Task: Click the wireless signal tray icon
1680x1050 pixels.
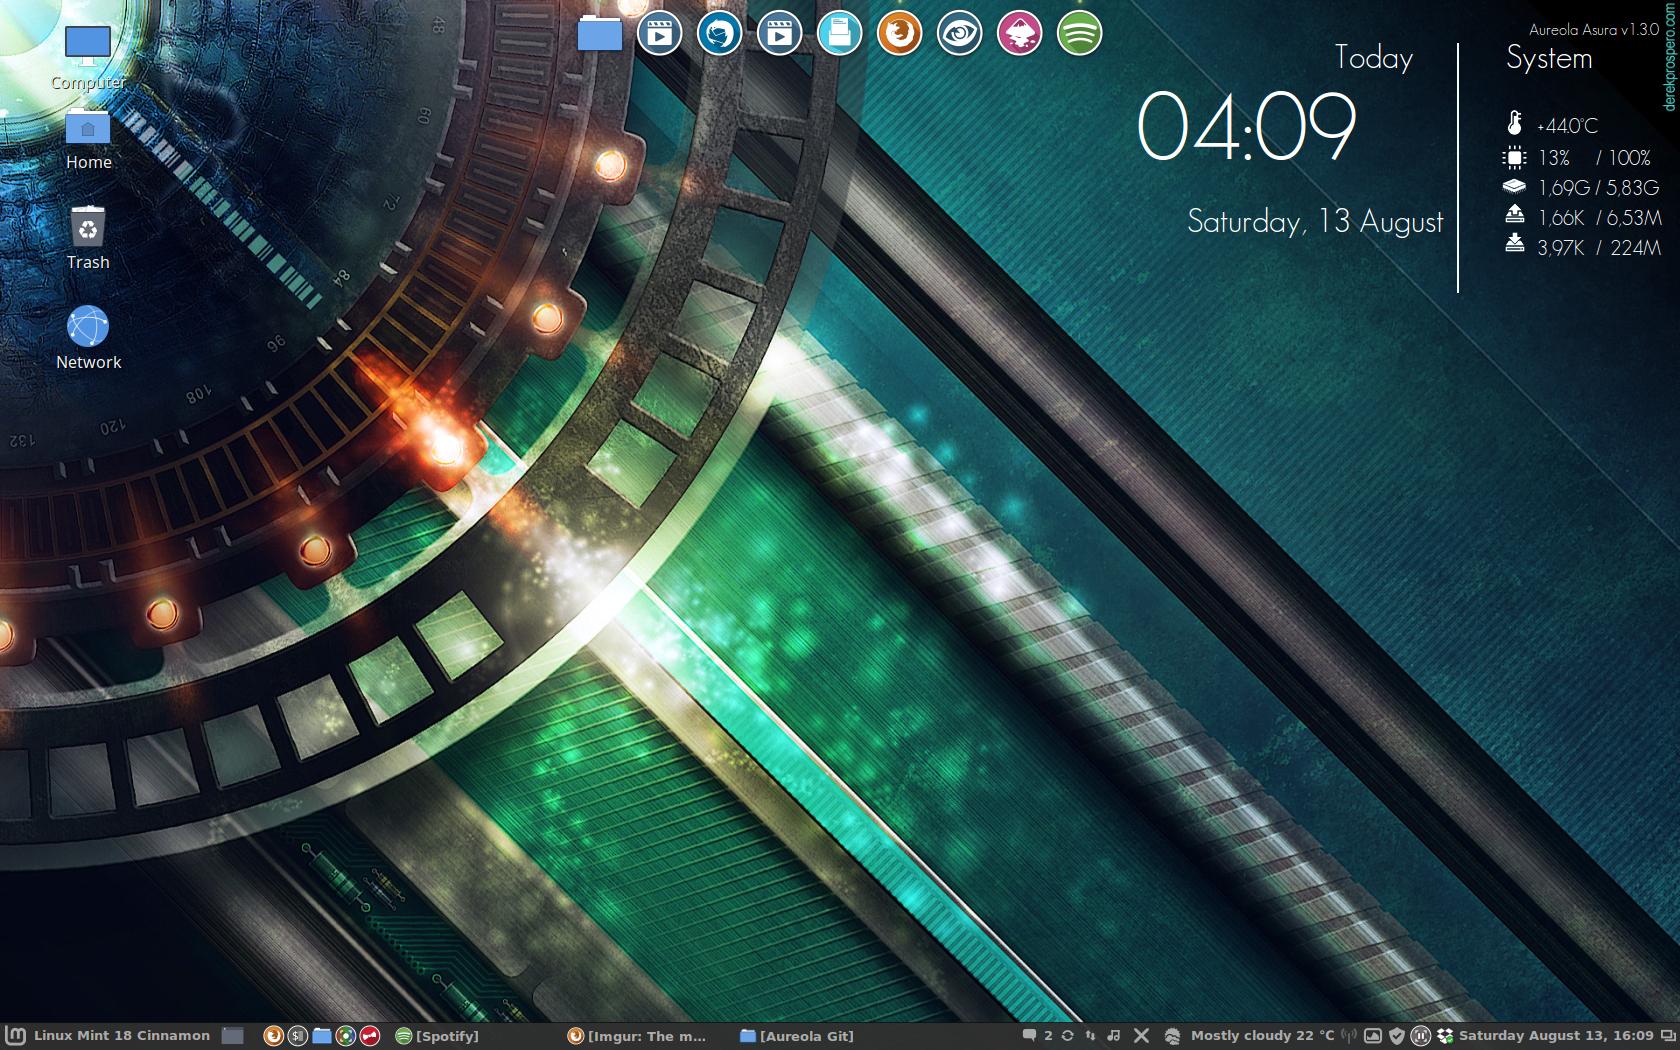Action: (1349, 1036)
